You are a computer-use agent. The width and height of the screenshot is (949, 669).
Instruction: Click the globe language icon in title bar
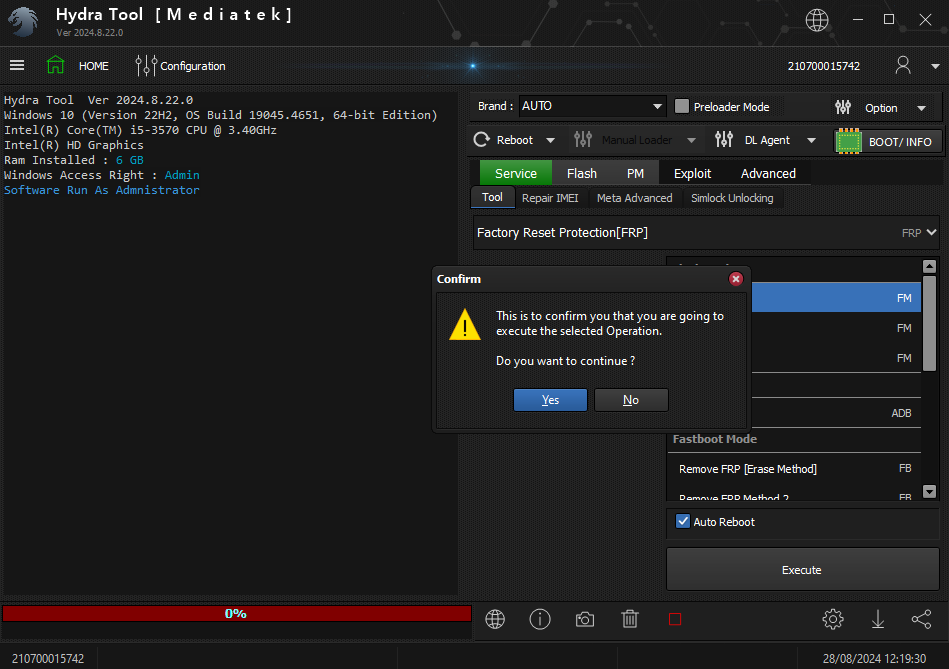tap(816, 20)
